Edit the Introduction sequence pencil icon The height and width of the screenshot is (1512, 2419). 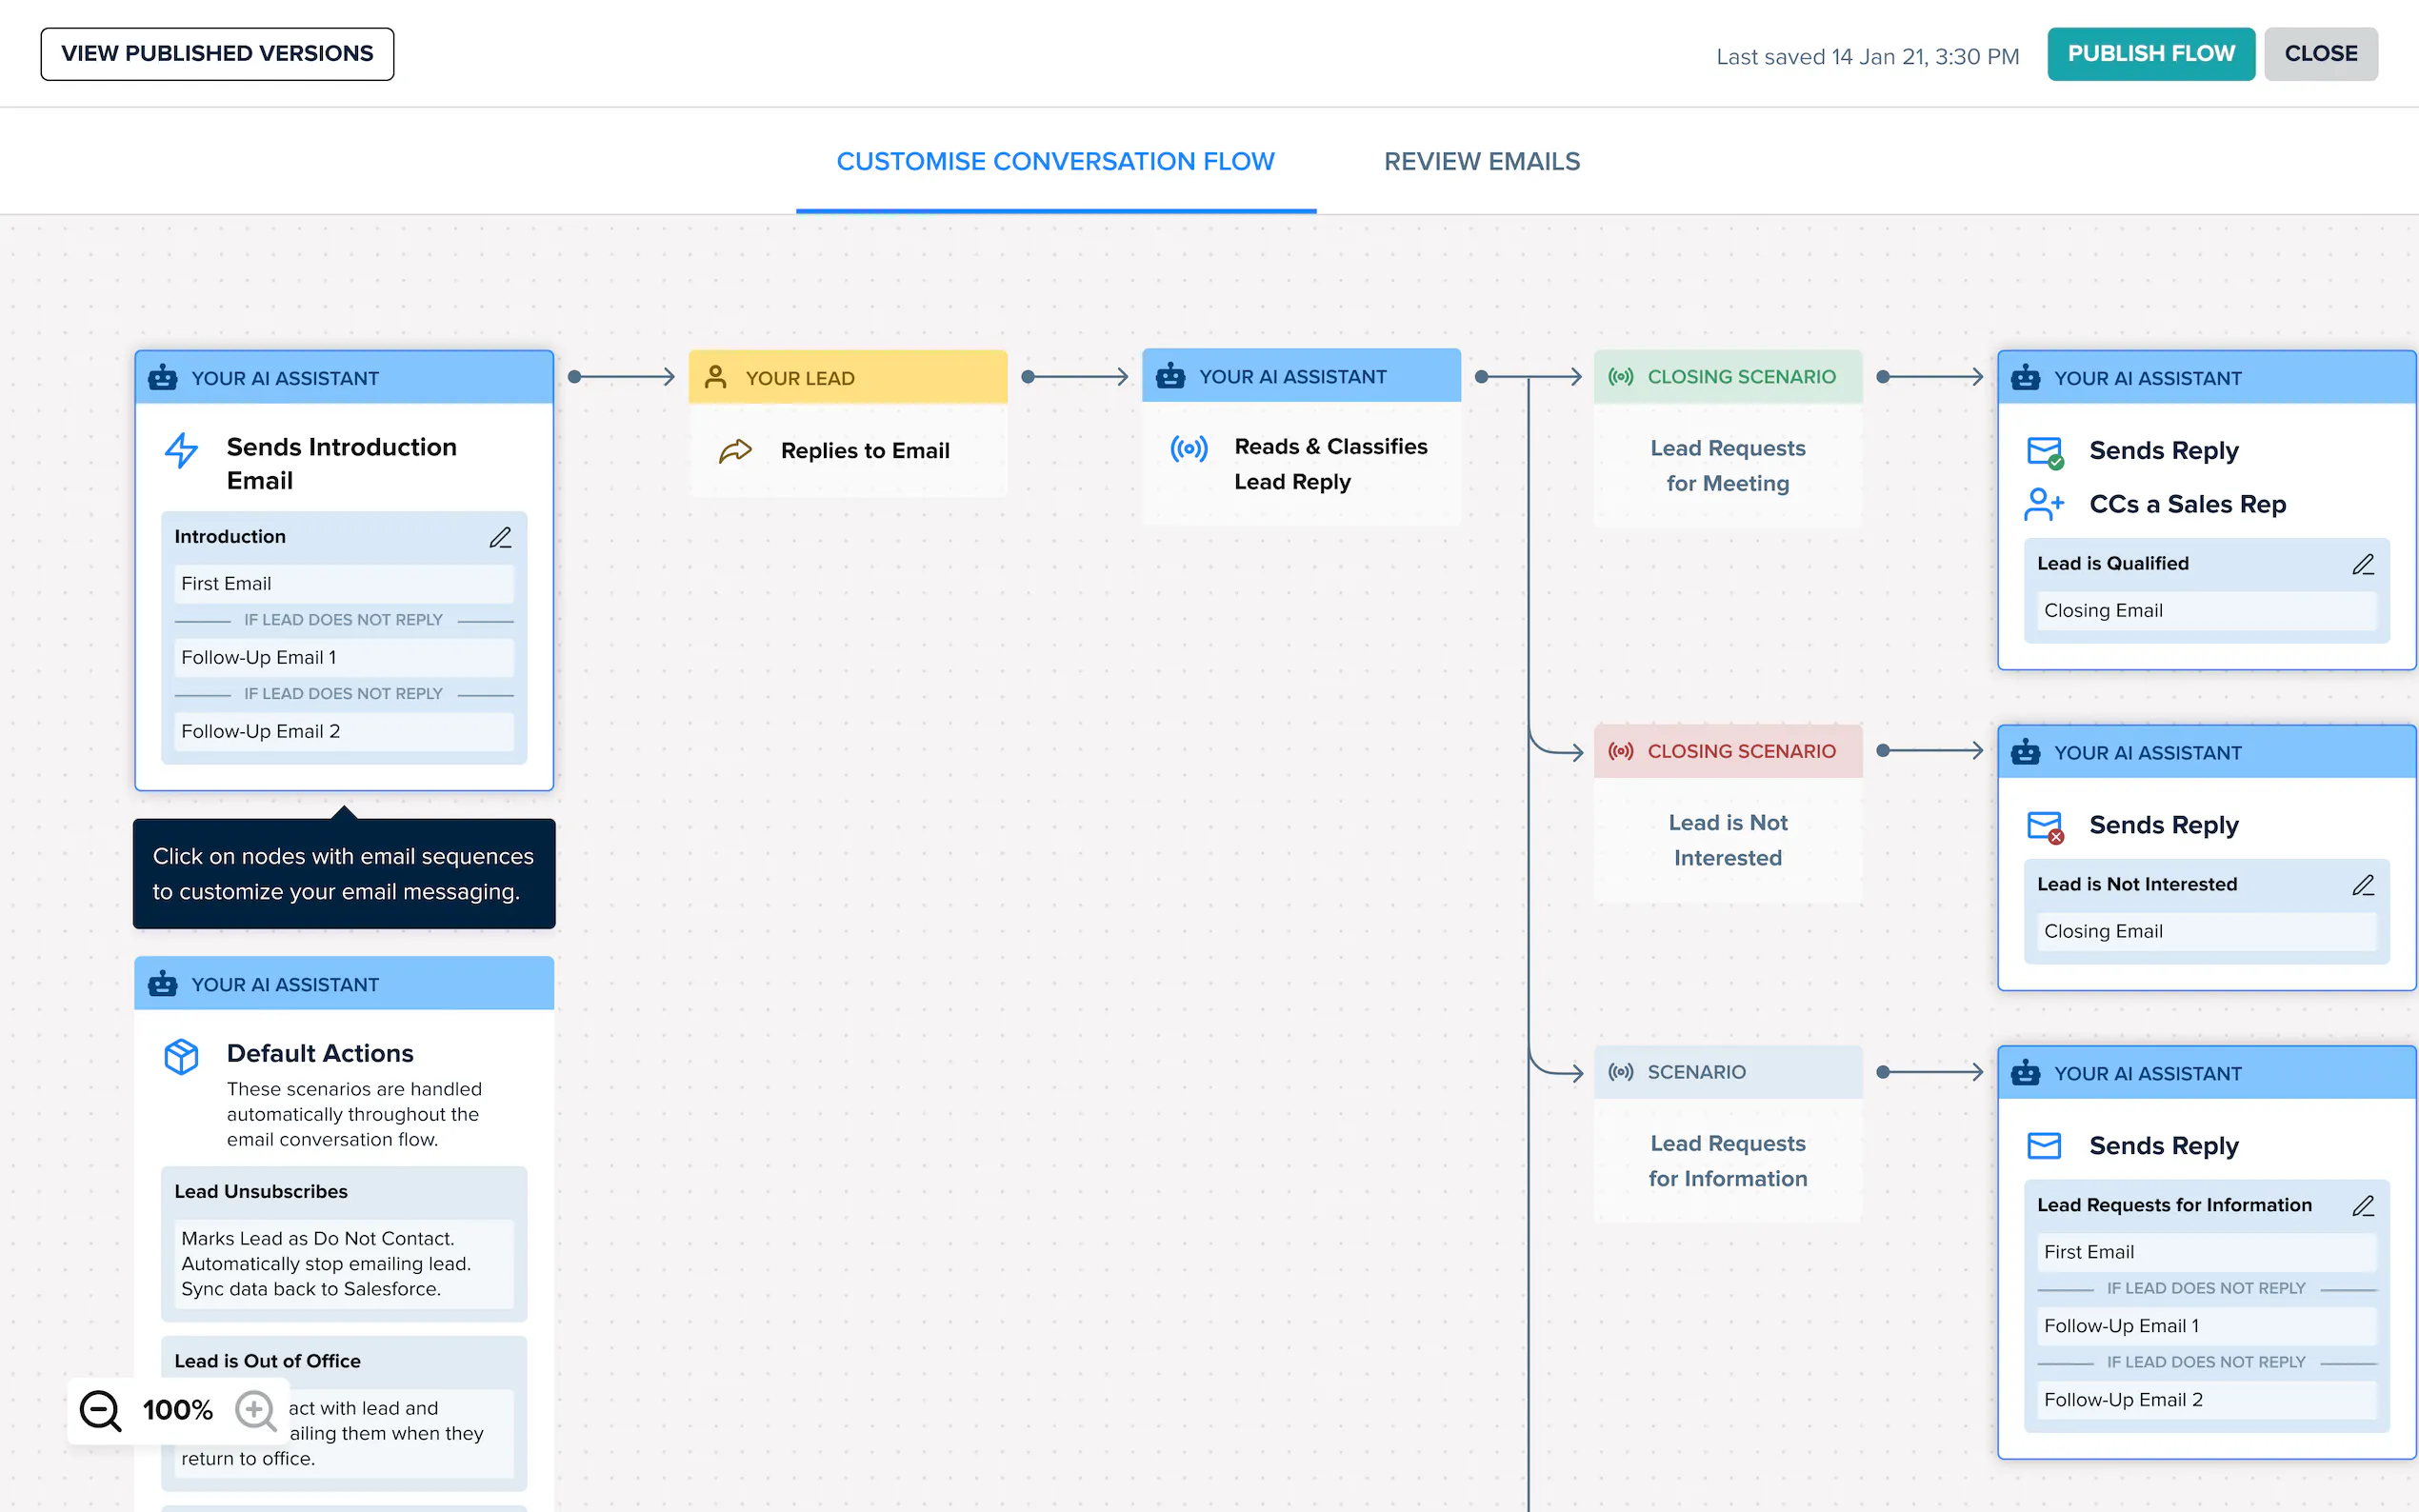pyautogui.click(x=500, y=537)
